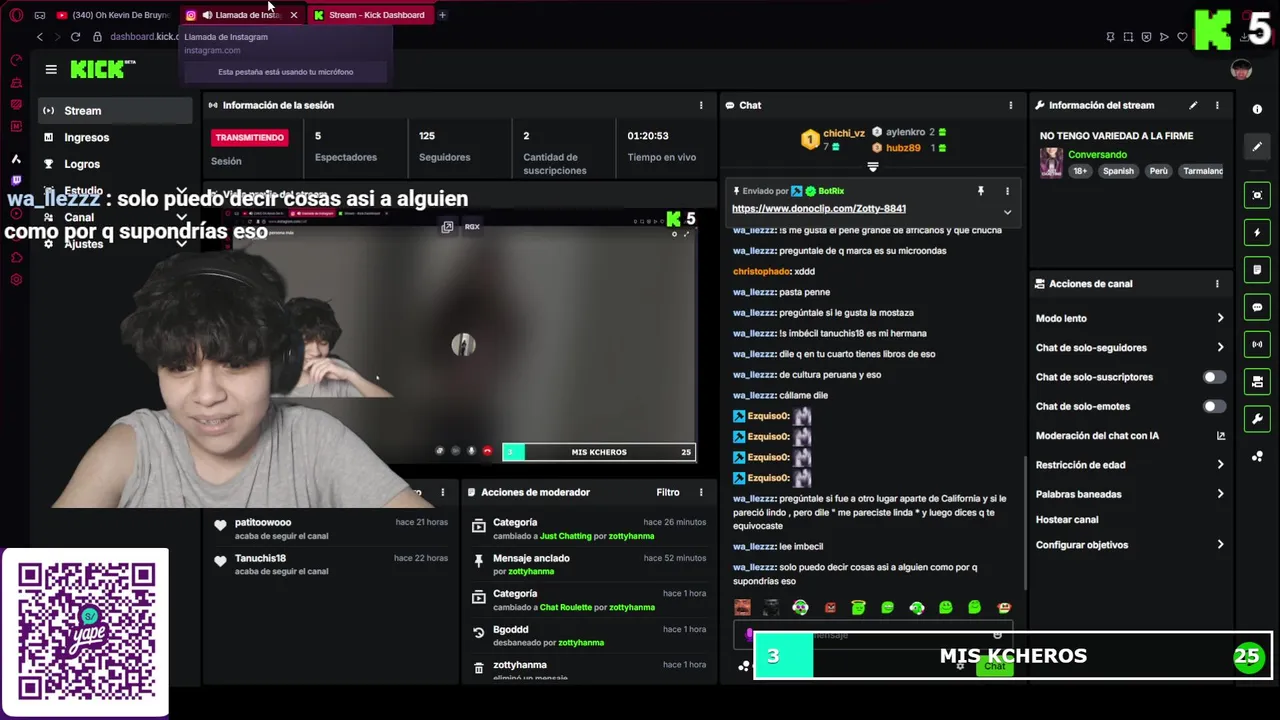The height and width of the screenshot is (720, 1280).
Task: Click the broadcast signal icon in right rail
Action: [1257, 344]
